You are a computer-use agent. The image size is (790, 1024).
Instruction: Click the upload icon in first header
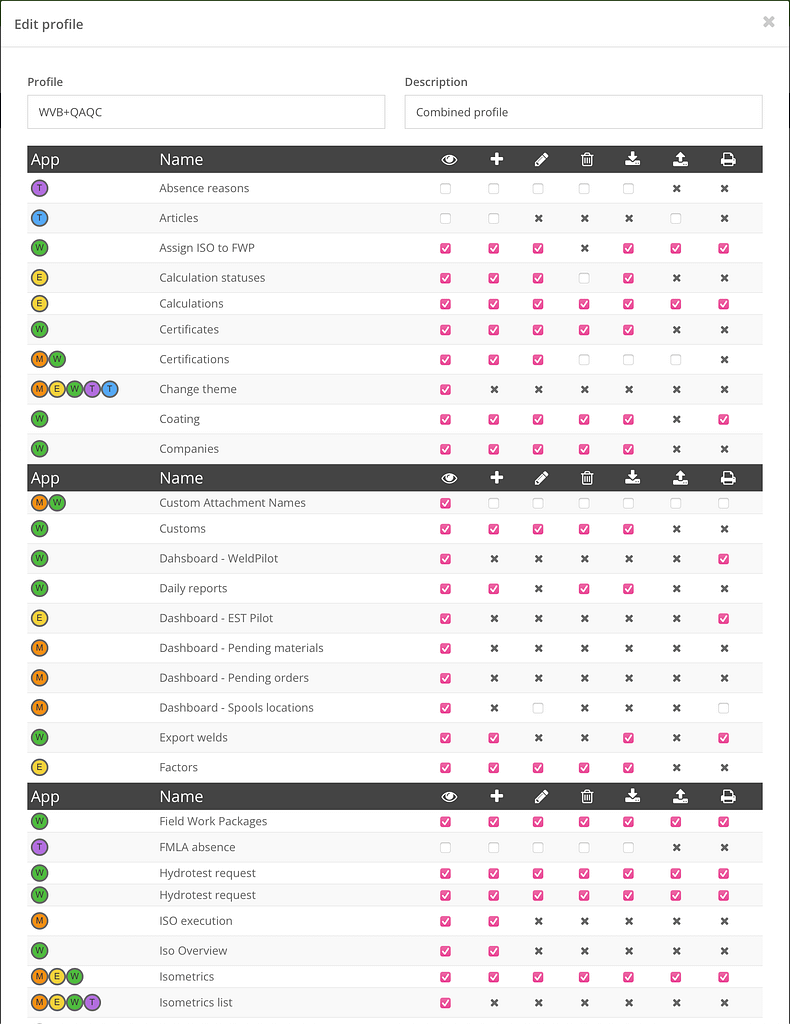[x=680, y=159]
